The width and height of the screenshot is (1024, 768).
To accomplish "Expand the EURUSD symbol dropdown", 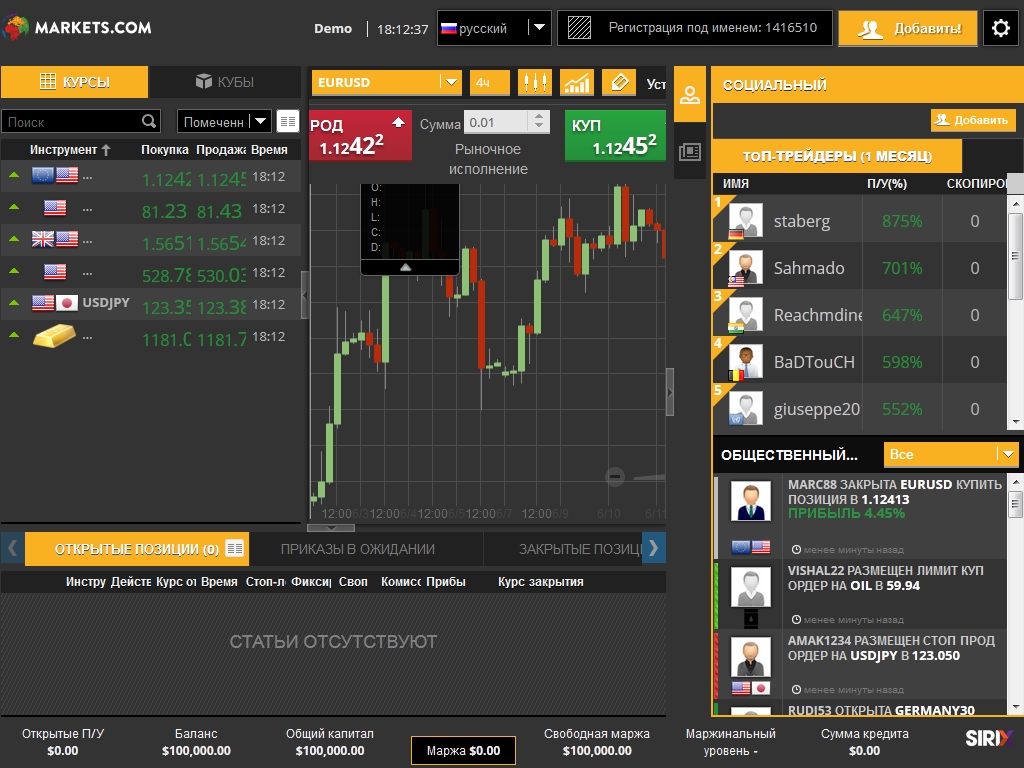I will pos(450,83).
